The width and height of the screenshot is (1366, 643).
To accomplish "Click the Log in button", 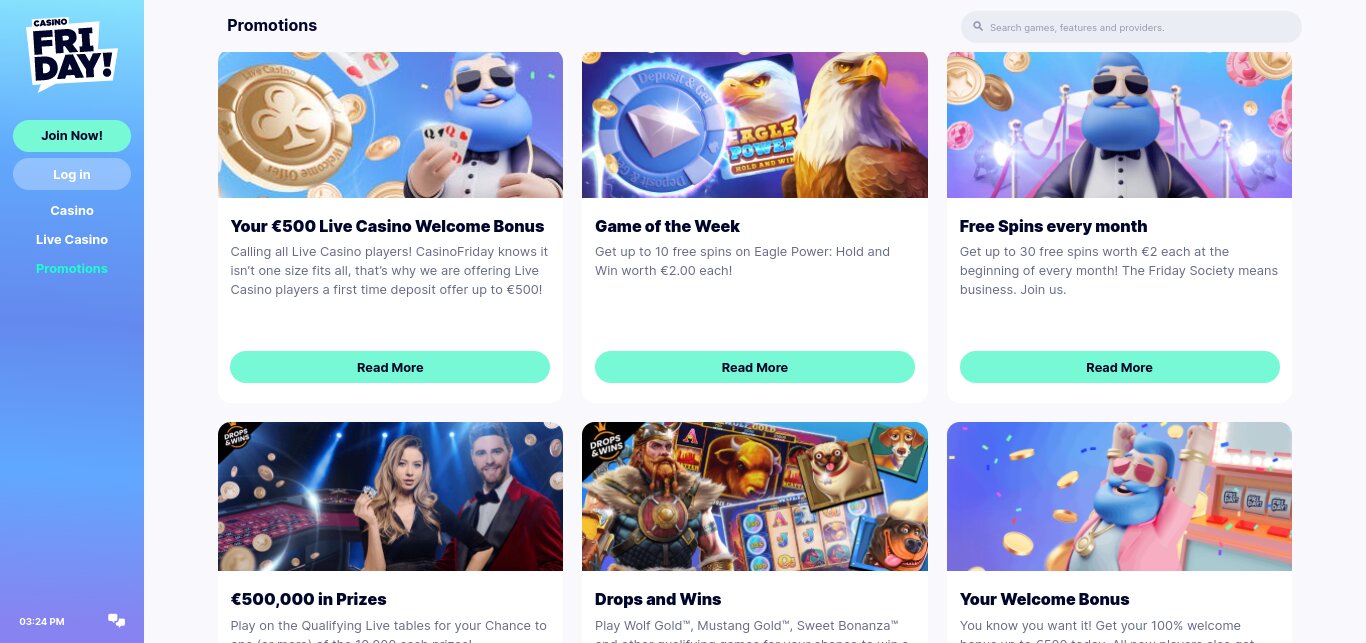I will 72,174.
